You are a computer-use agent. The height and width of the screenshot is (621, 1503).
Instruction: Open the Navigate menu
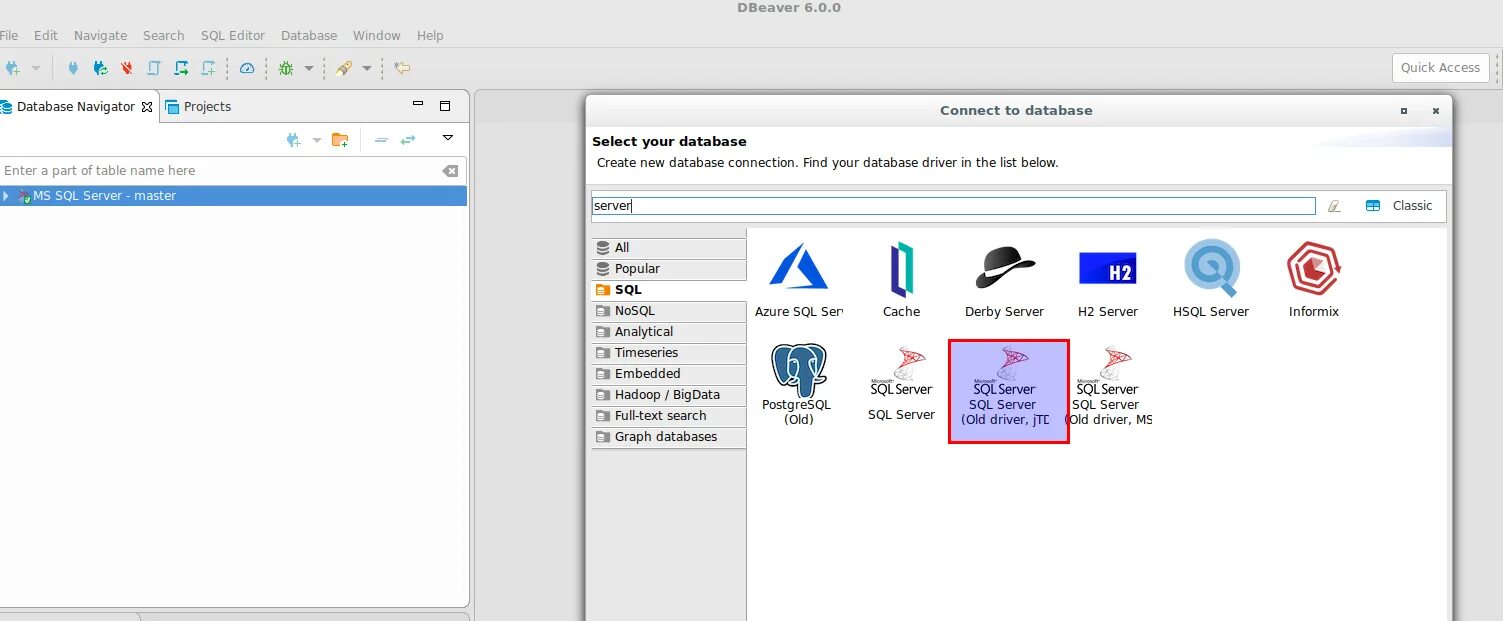[x=101, y=35]
